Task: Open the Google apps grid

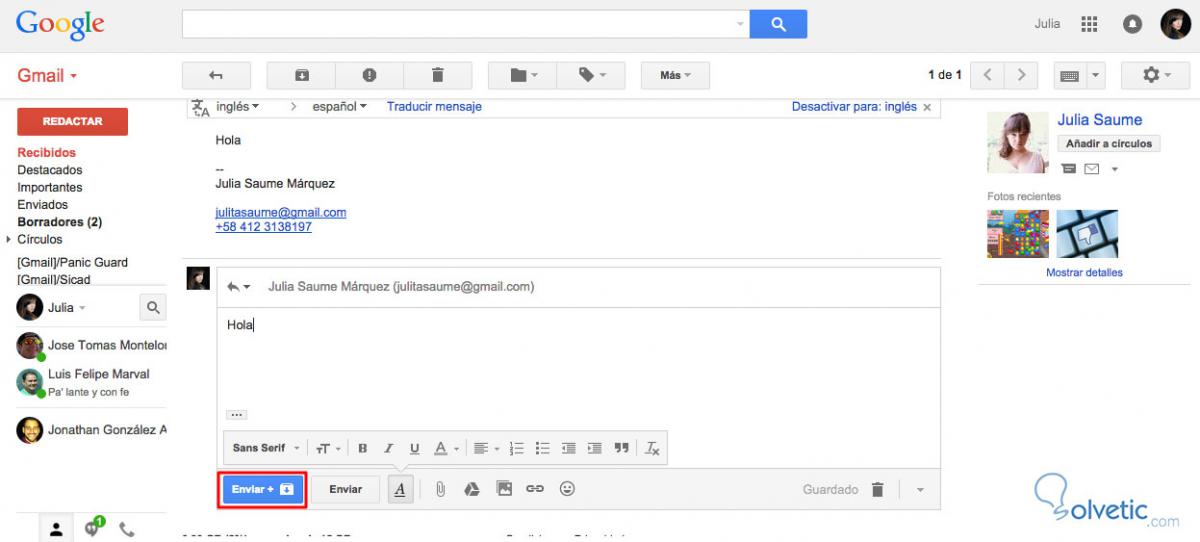Action: coord(1090,24)
